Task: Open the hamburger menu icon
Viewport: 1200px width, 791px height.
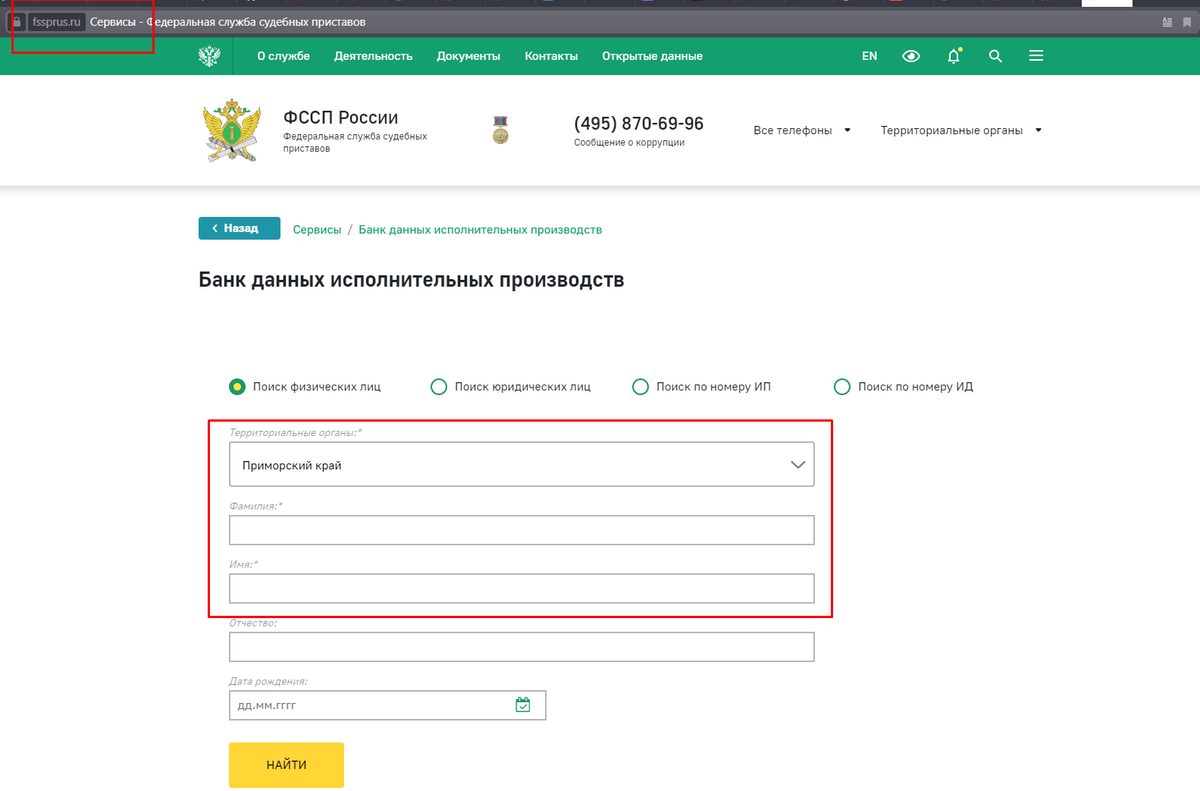Action: 1036,56
